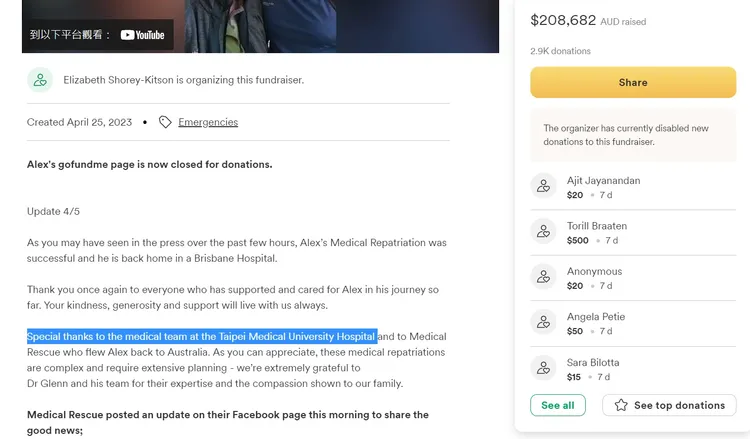
Task: Click the Anonymous donor avatar icon
Action: coord(543,277)
